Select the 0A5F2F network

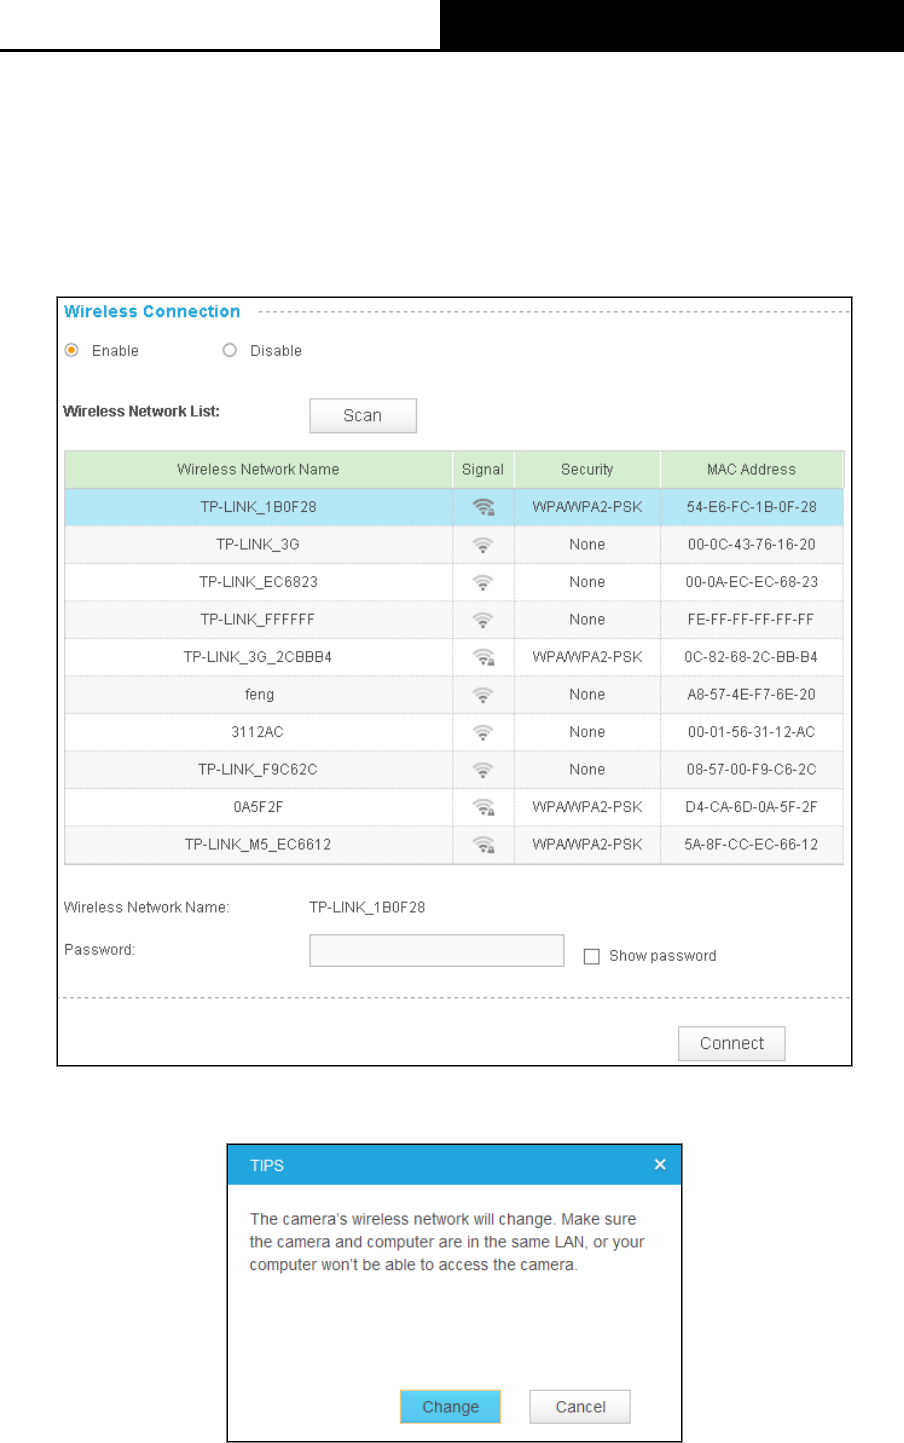(258, 807)
